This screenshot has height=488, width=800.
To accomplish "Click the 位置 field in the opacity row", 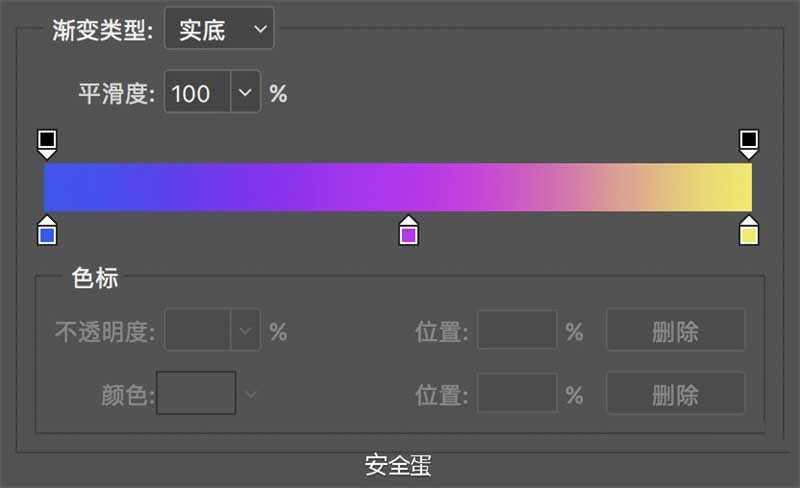I will 516,331.
